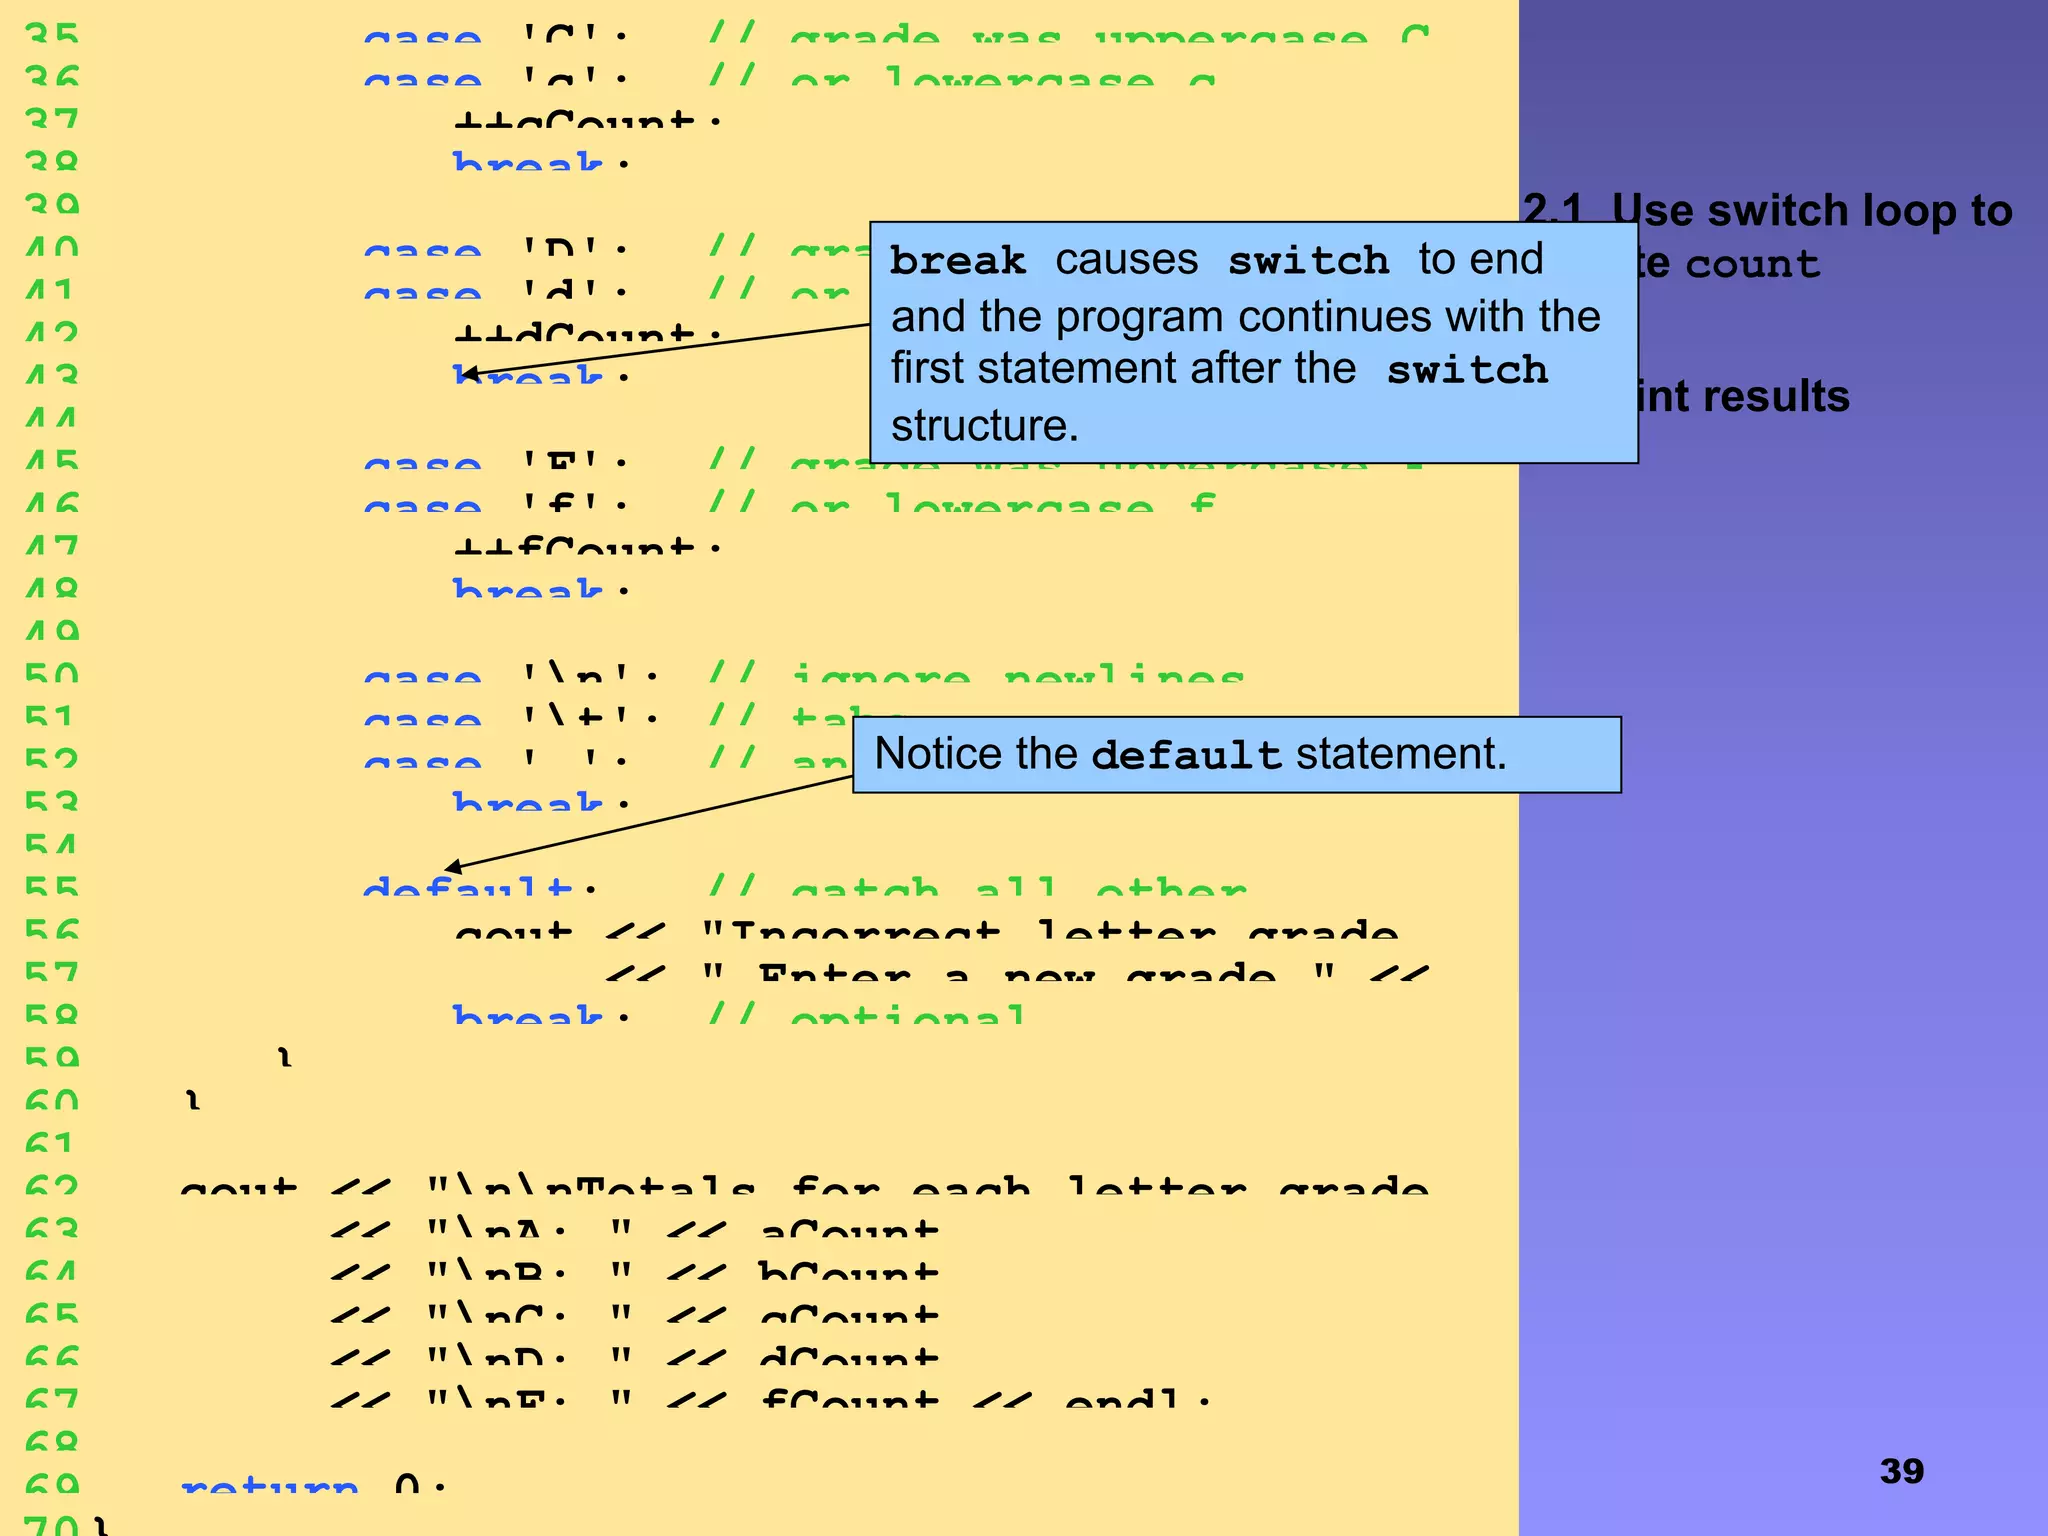Viewport: 2048px width, 1536px height.
Task: Click the slide page number "39"
Action: [x=1901, y=1471]
